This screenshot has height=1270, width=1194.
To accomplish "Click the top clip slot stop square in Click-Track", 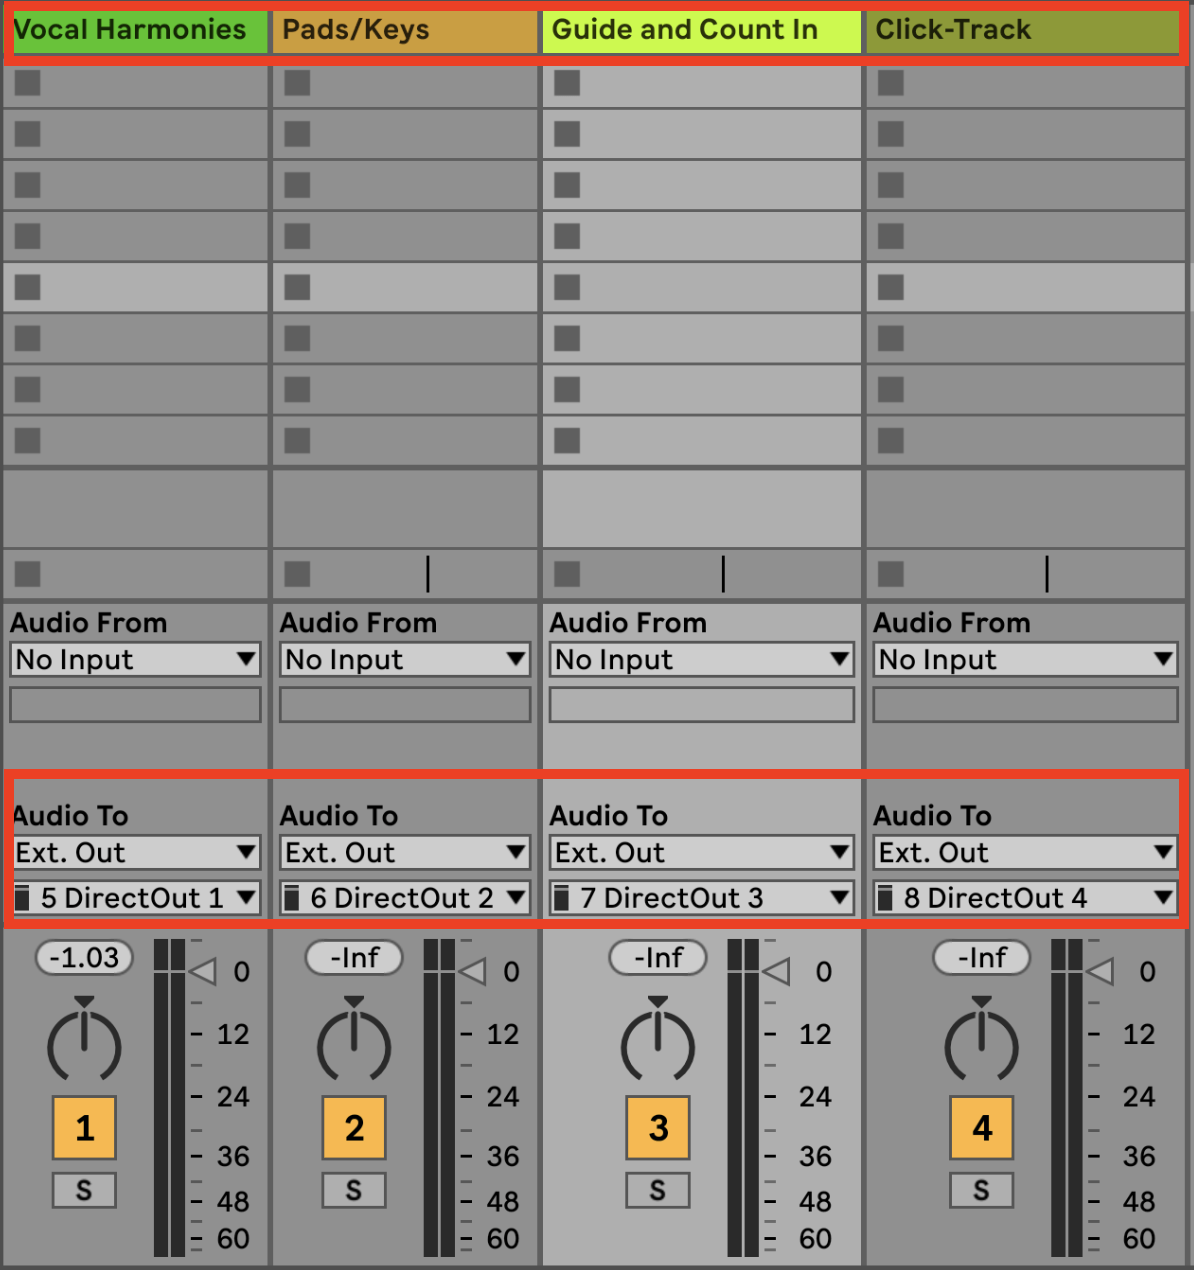I will pos(891,83).
